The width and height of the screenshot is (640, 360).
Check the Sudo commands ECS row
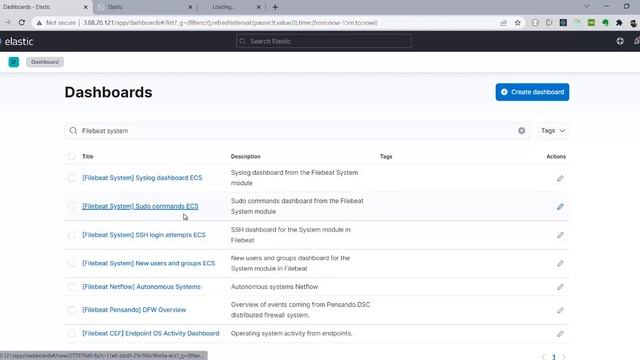point(72,206)
